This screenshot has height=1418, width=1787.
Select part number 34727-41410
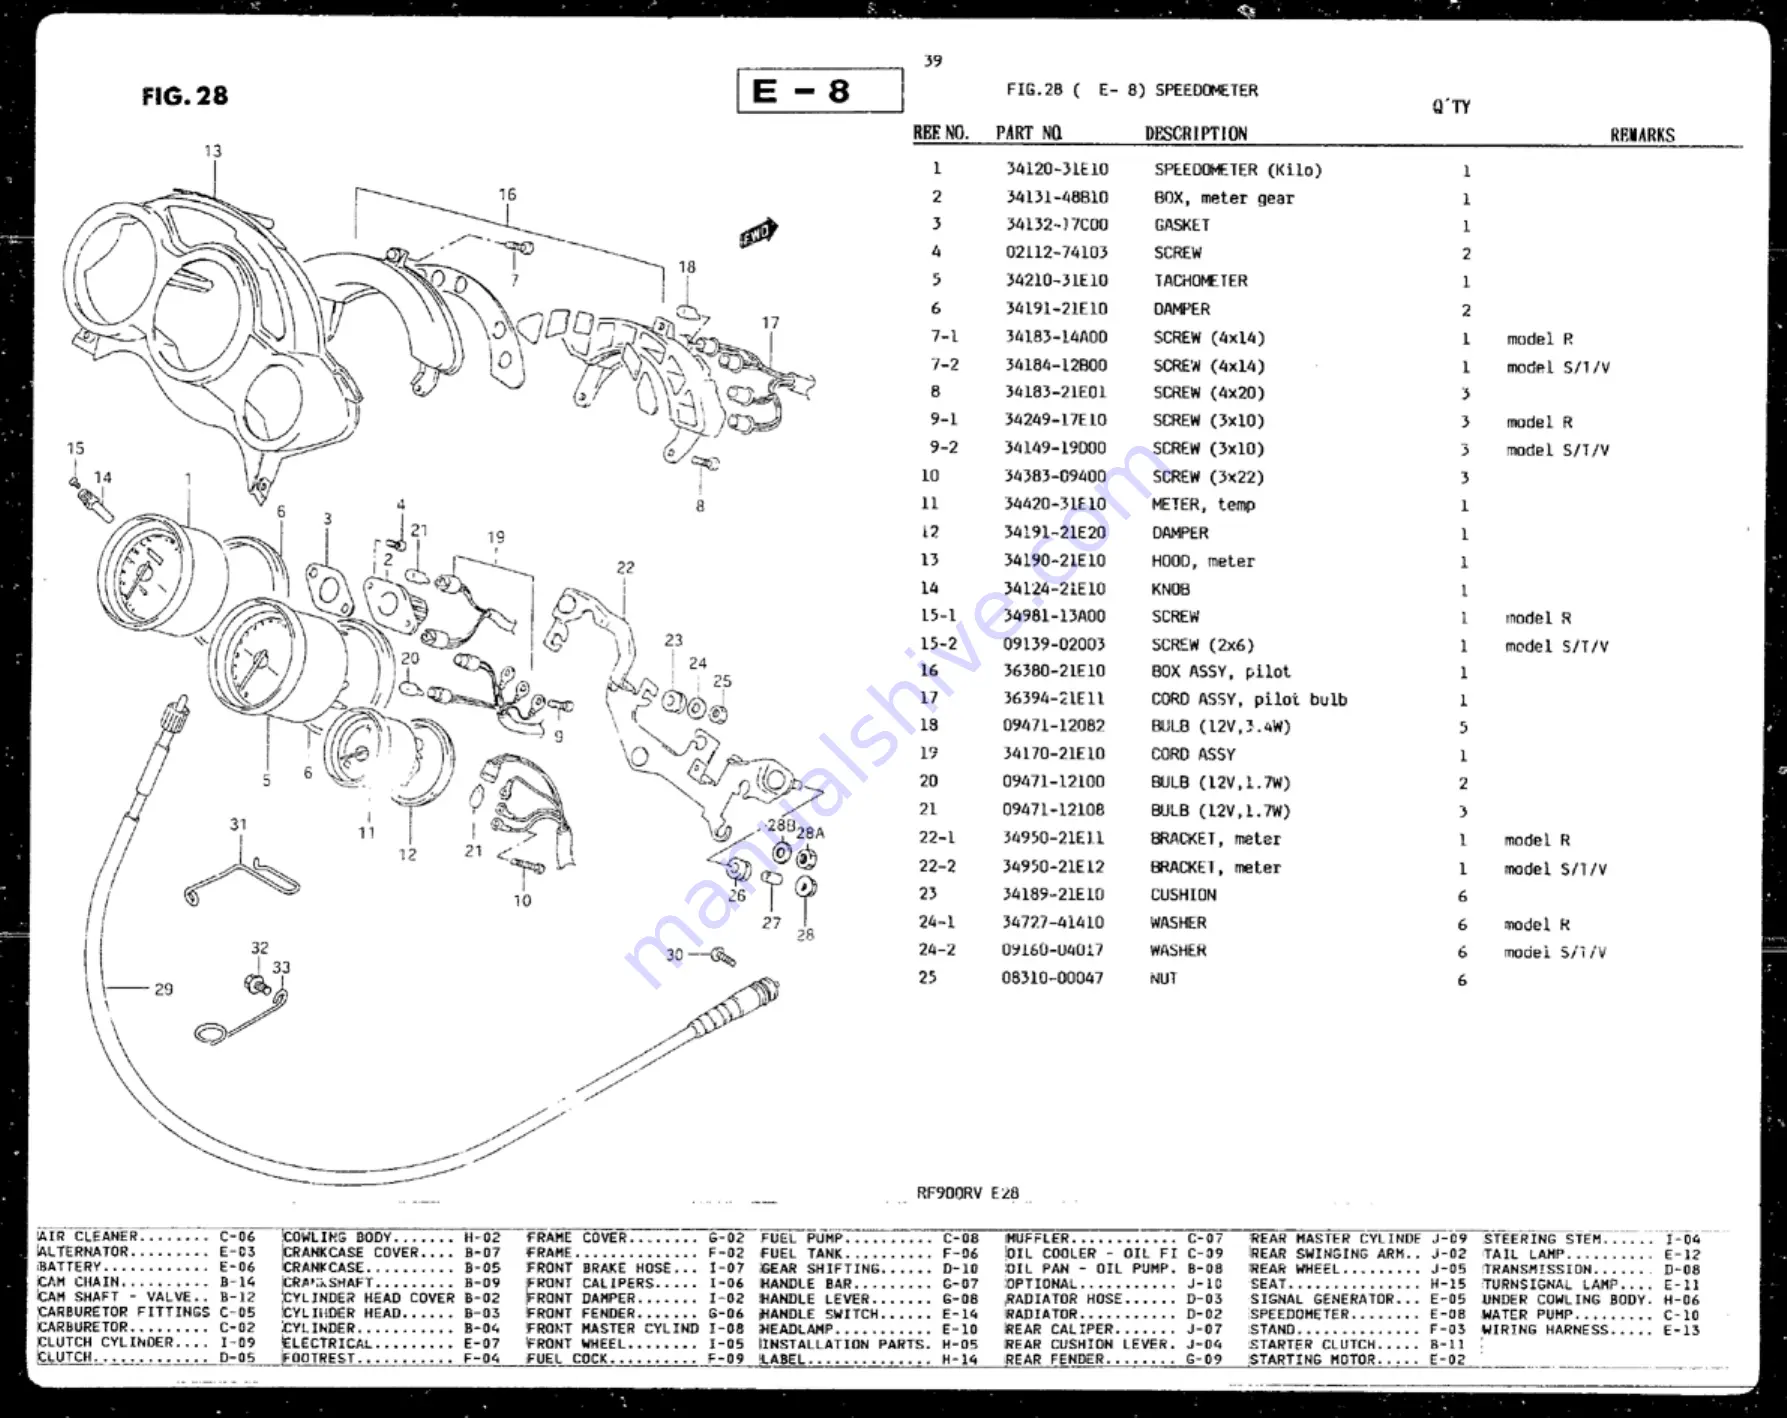tap(1054, 923)
